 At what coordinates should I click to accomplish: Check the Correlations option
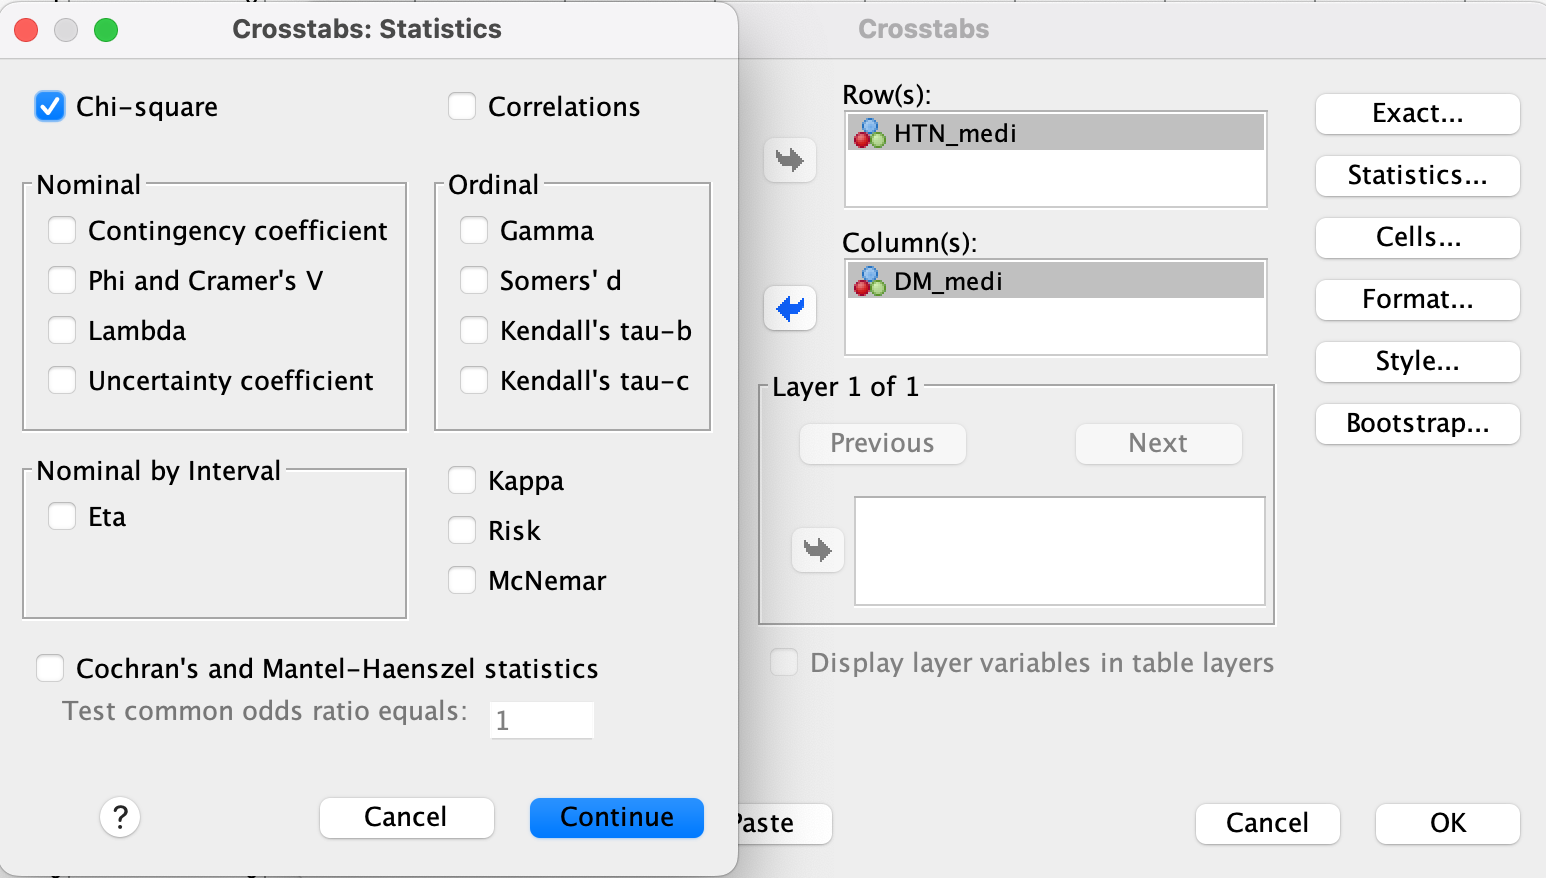point(462,107)
